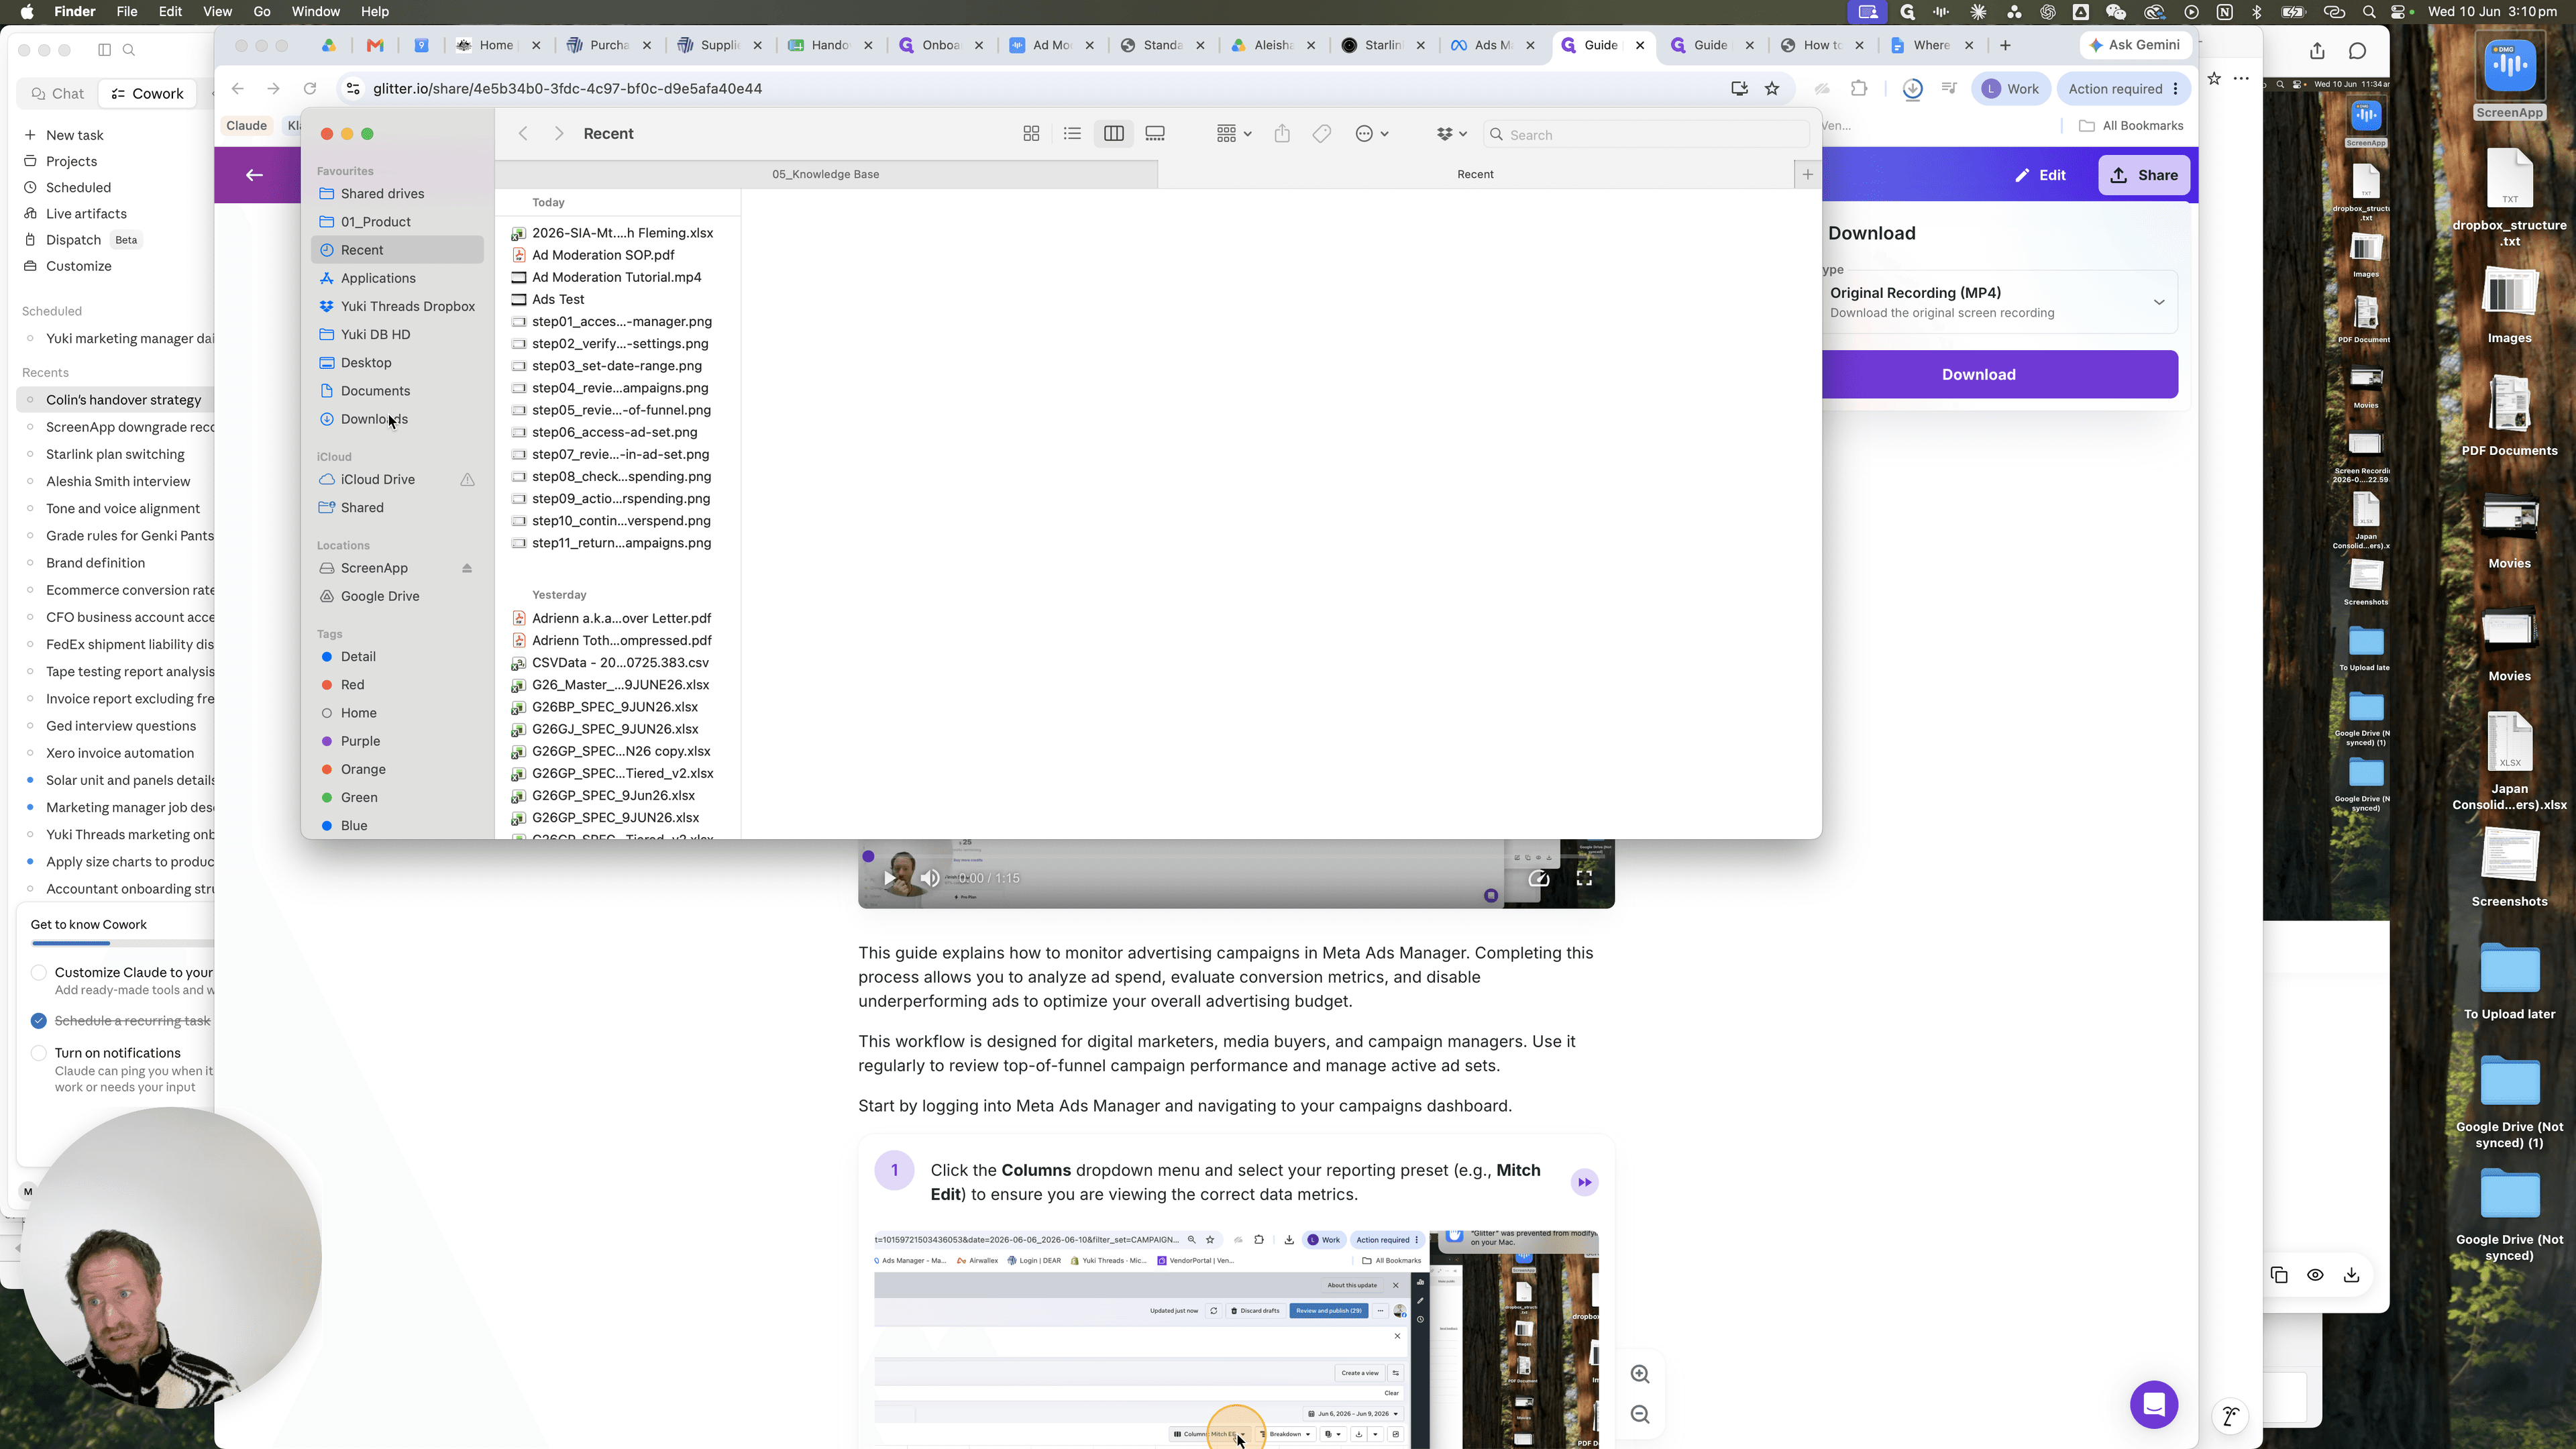Open the chat support bubble

click(x=2153, y=1405)
